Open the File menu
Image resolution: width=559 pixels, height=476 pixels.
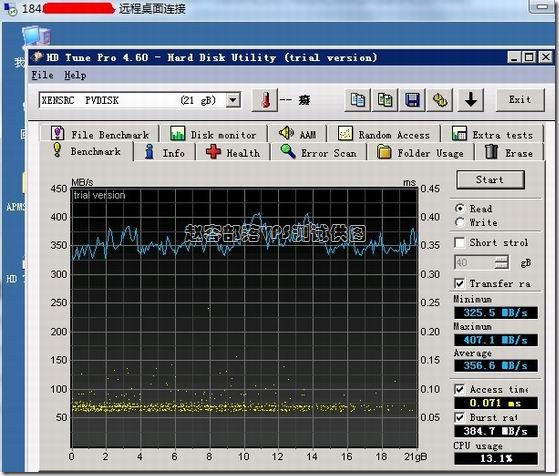(x=42, y=75)
